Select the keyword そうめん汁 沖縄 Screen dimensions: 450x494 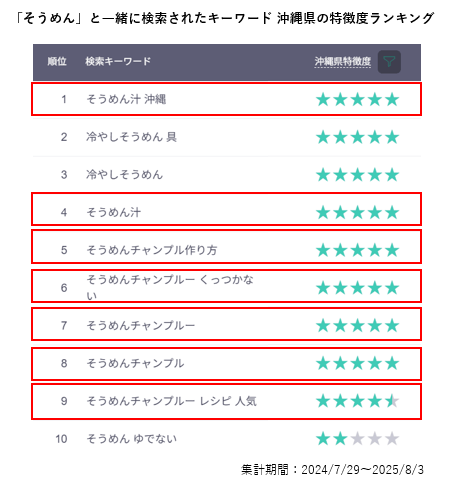[126, 99]
